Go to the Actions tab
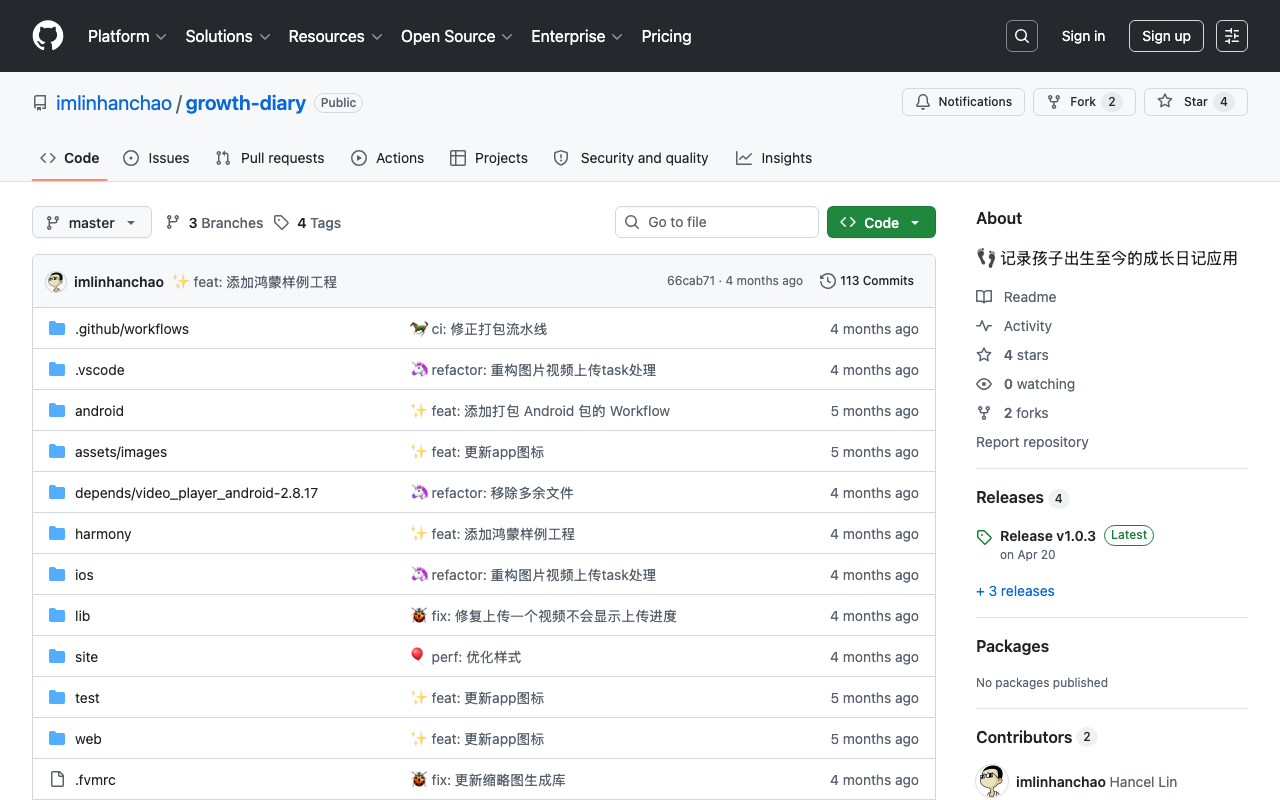Viewport: 1280px width, 800px height. coord(388,158)
